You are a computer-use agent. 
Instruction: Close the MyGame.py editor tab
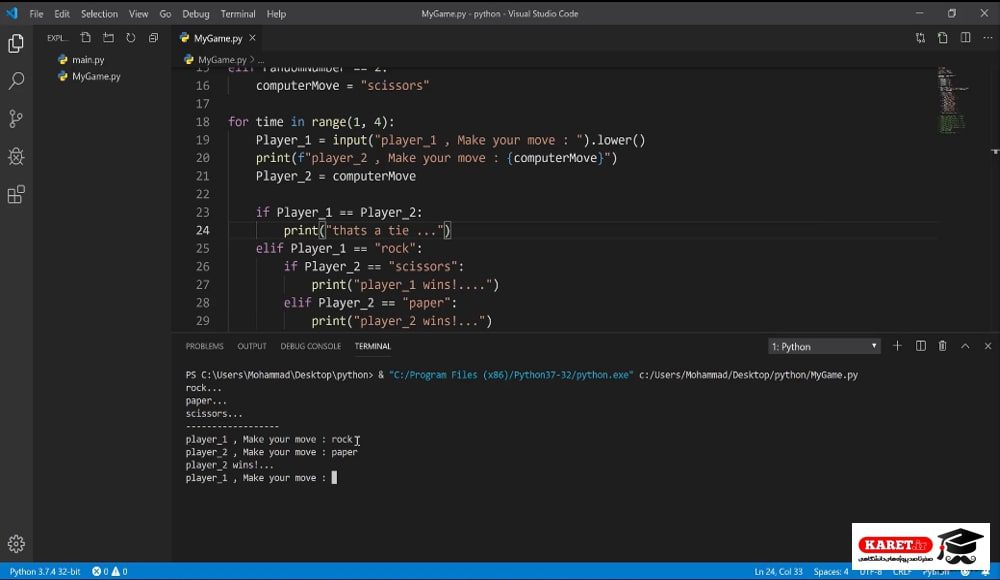(x=253, y=38)
